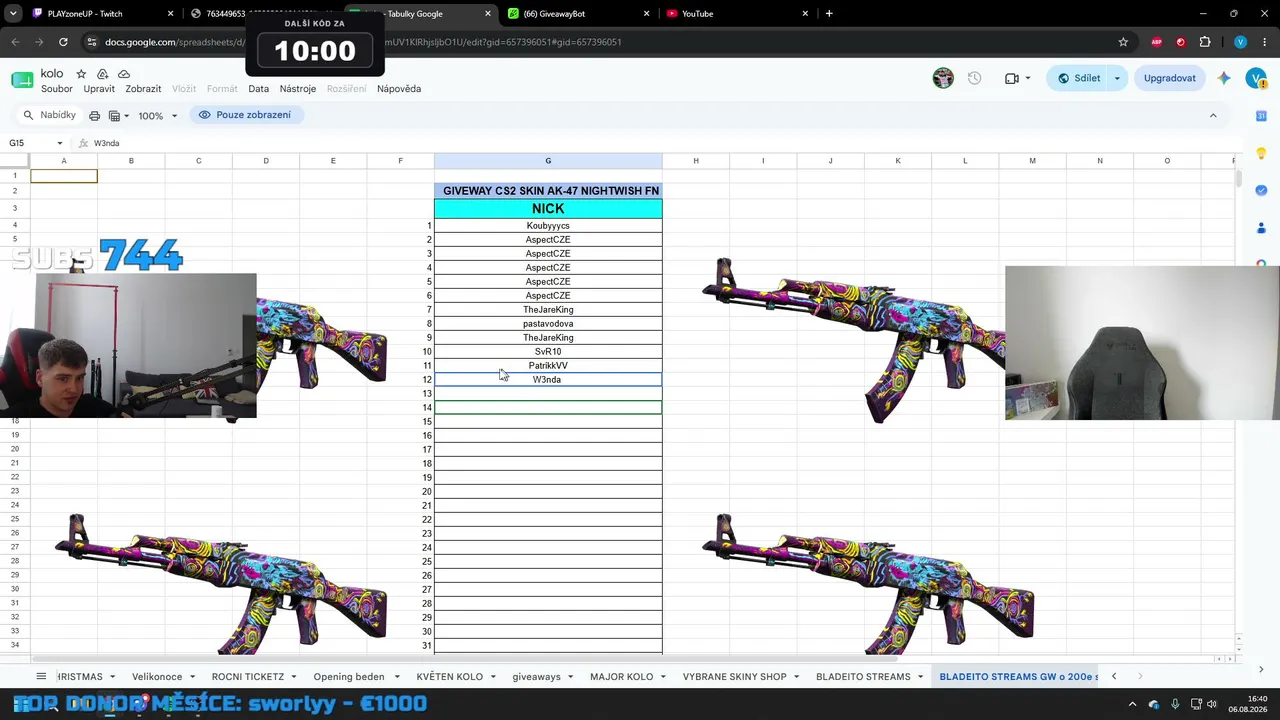Check the cloud save status icon
The width and height of the screenshot is (1280, 720).
[124, 74]
